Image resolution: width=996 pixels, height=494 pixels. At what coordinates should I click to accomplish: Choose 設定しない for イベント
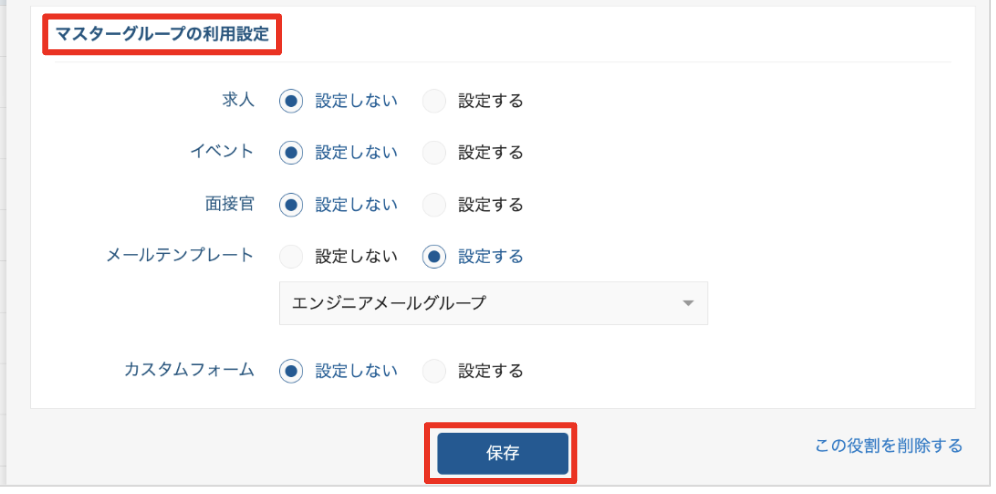coord(292,152)
